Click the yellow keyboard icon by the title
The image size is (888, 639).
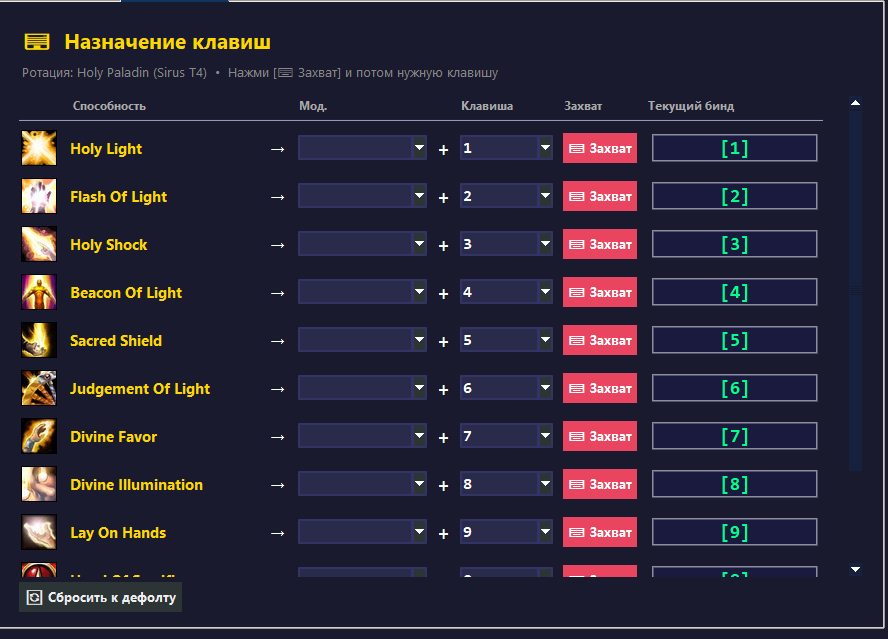click(37, 42)
